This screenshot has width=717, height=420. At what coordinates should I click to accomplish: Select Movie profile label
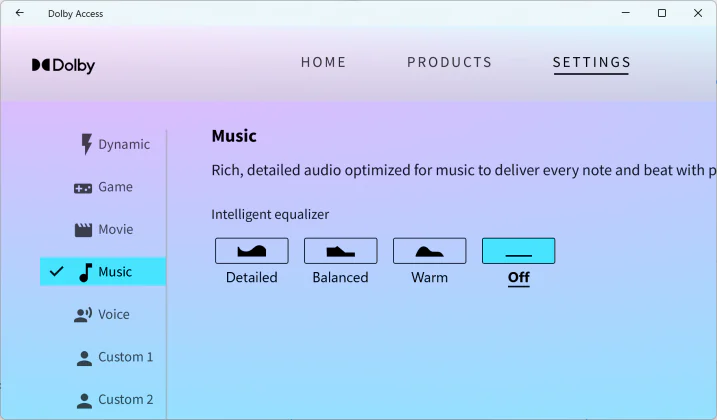pos(116,229)
